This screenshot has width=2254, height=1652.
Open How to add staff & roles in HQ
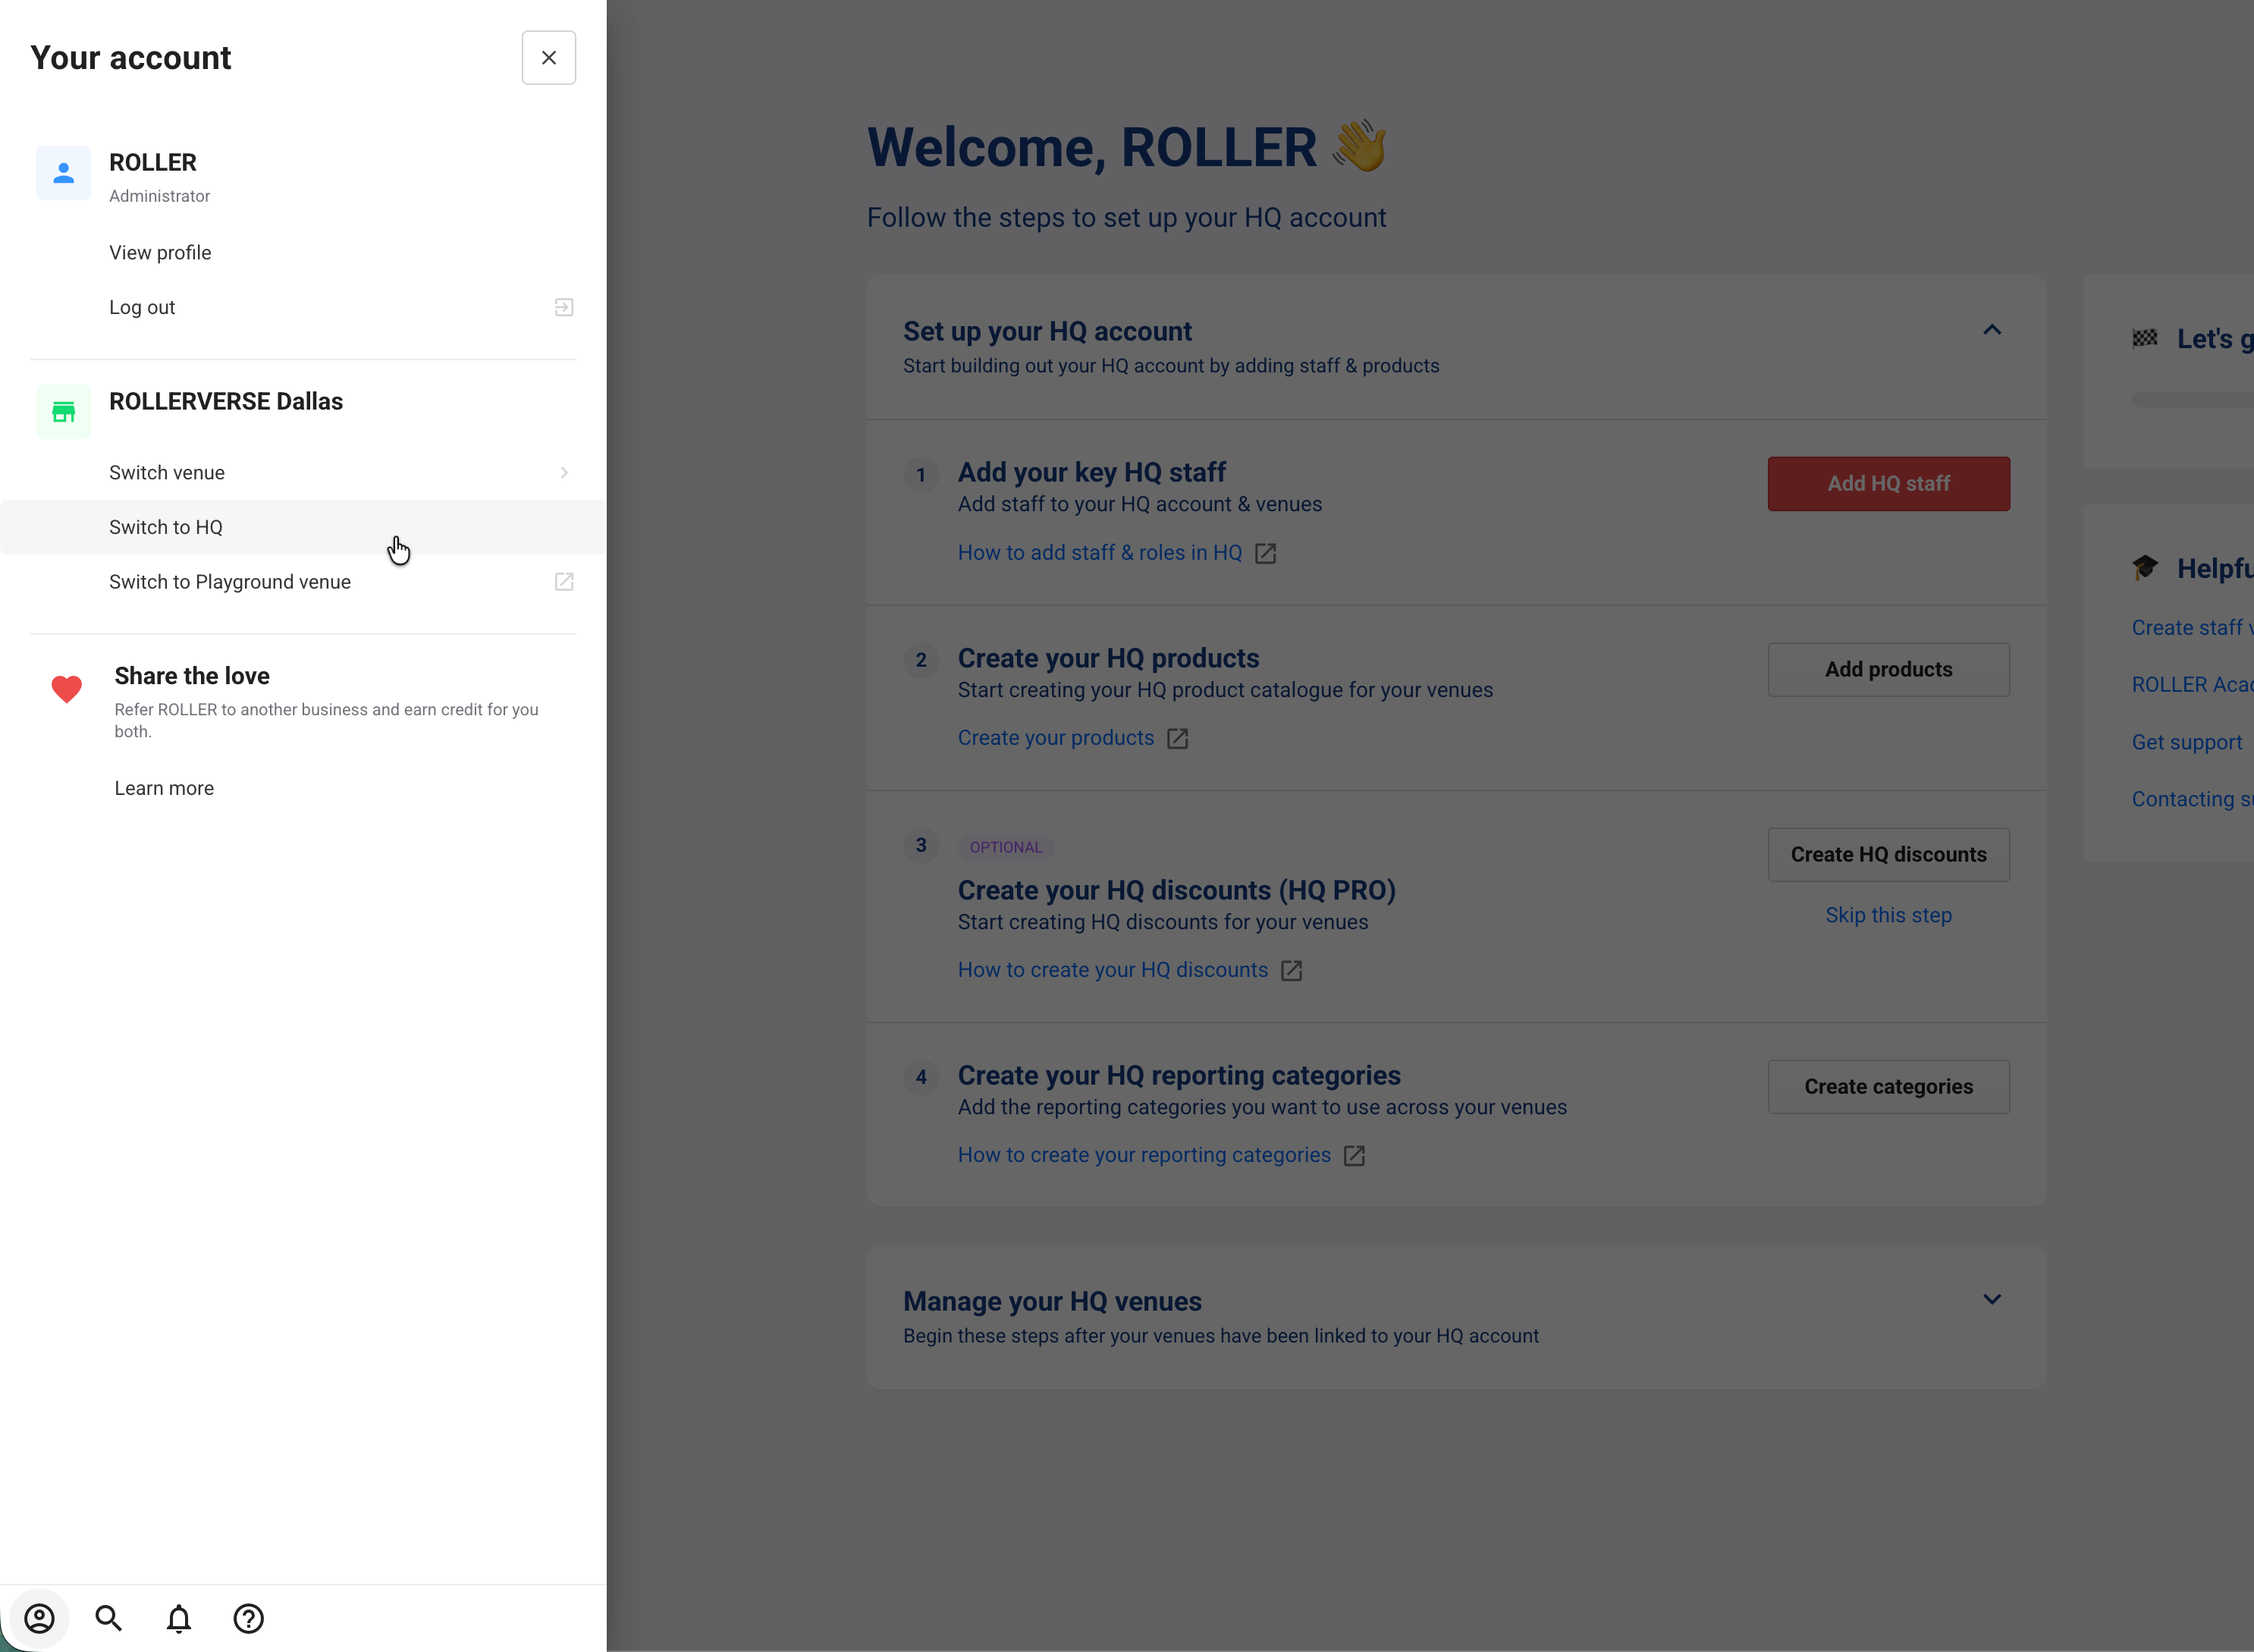1100,553
